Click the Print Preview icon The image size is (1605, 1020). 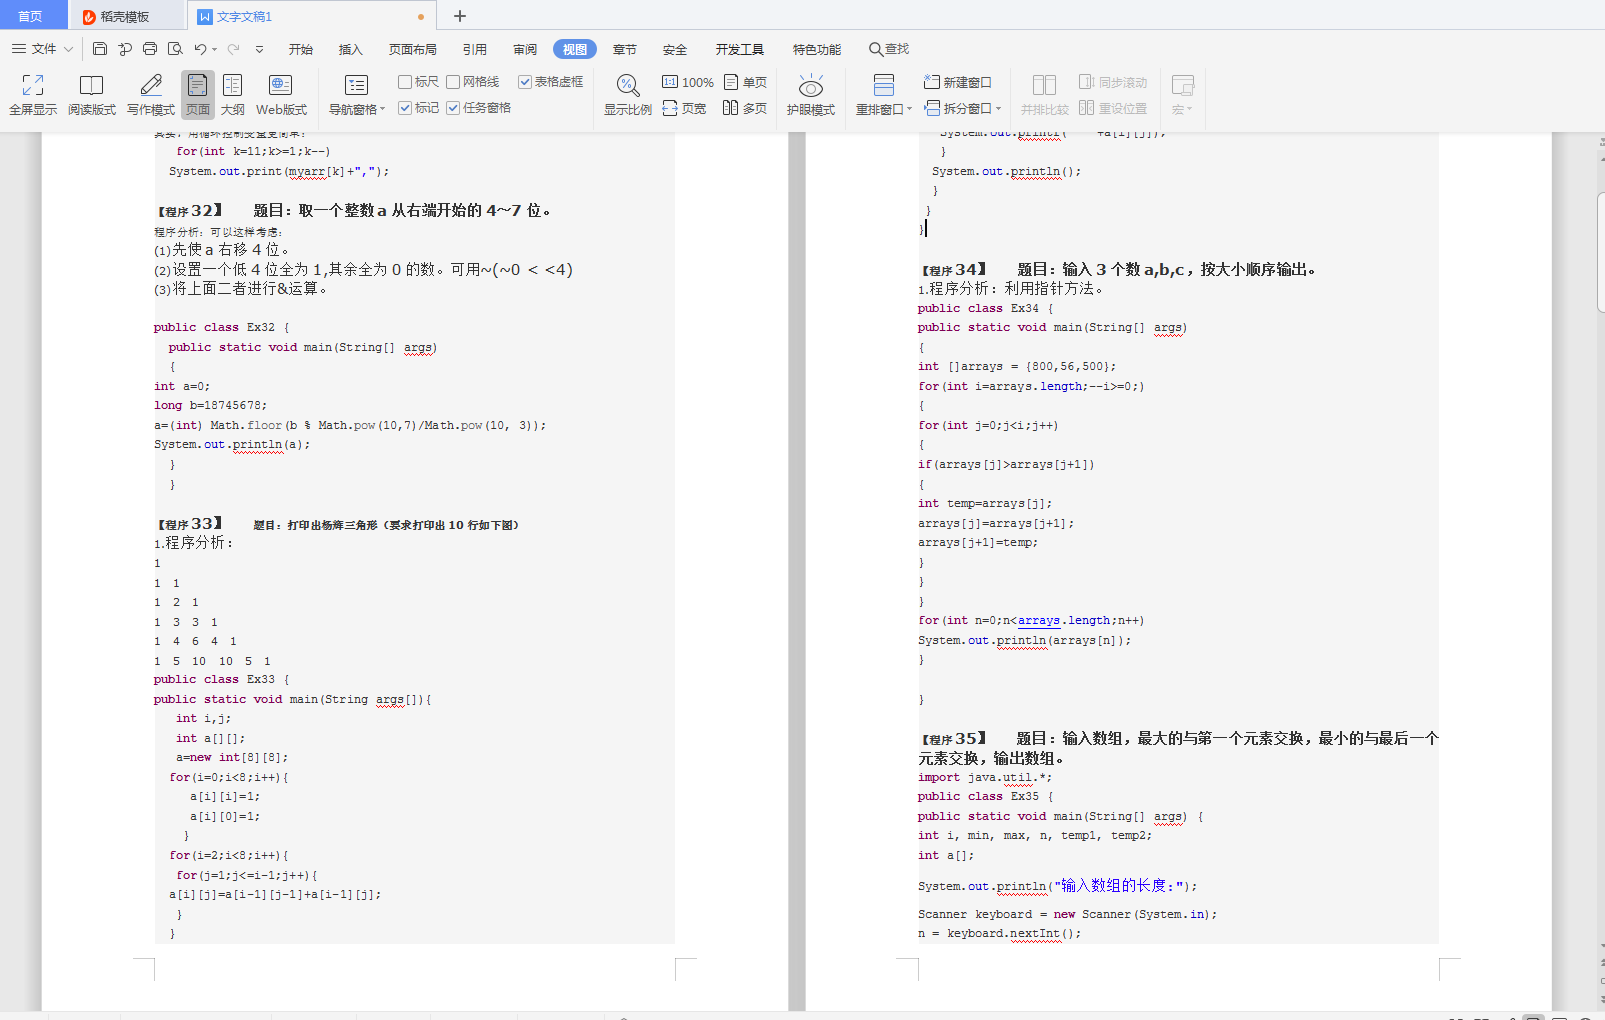(x=175, y=49)
